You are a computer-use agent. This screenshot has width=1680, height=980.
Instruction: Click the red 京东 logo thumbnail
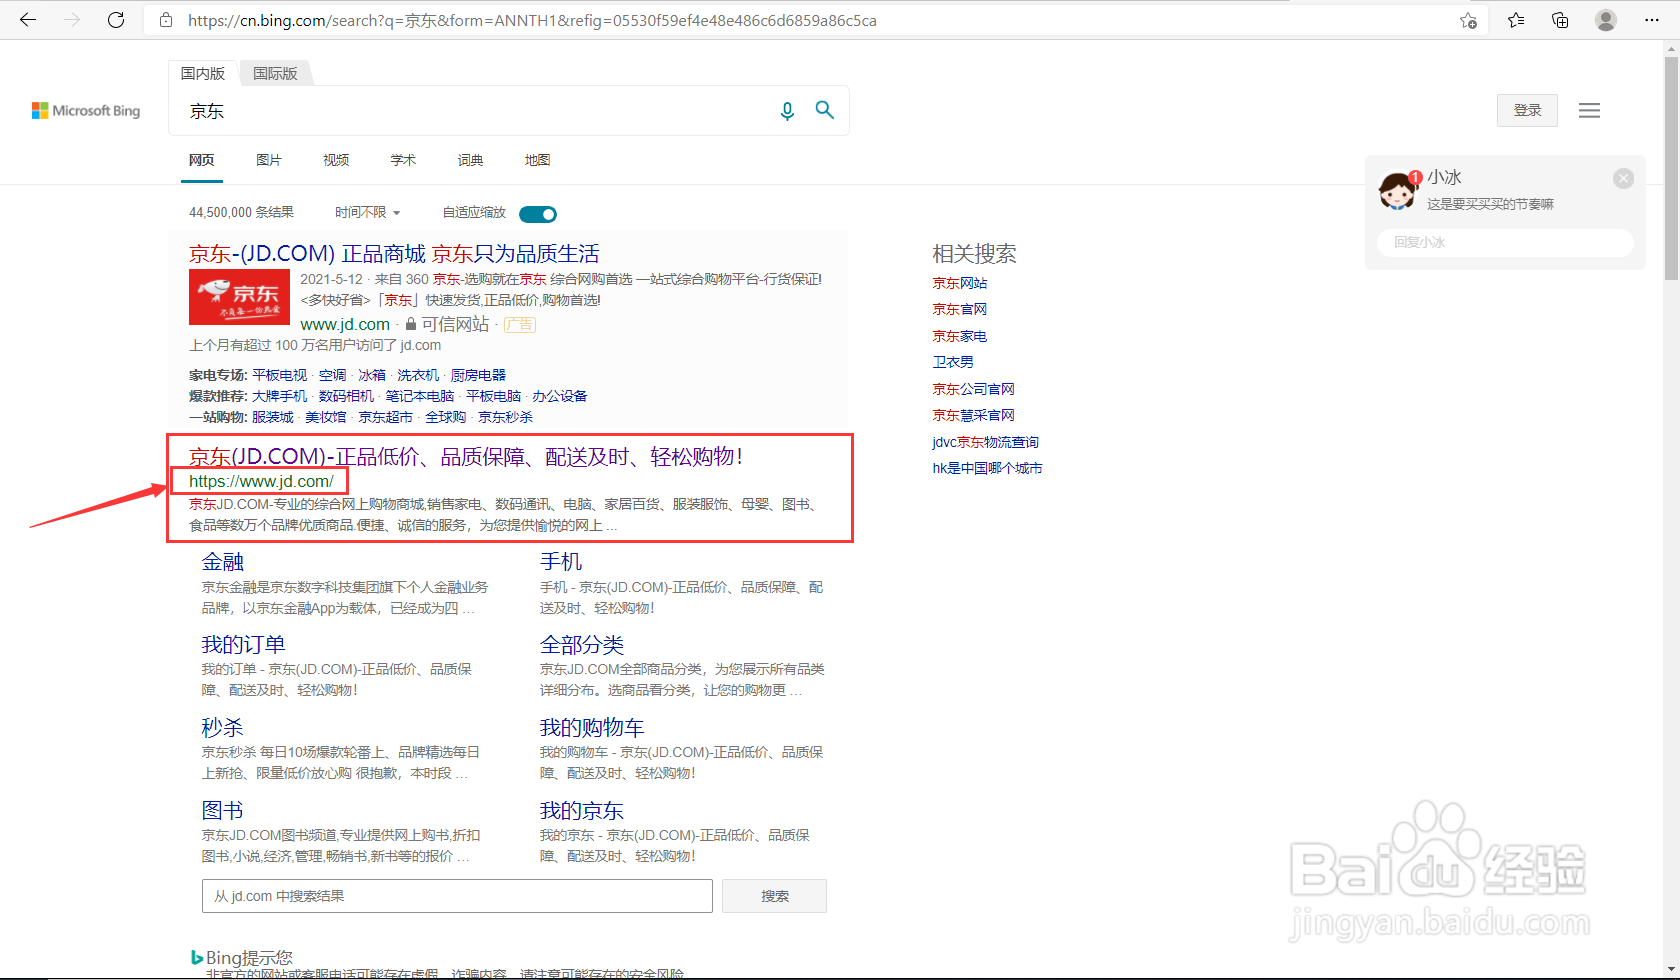click(x=239, y=297)
